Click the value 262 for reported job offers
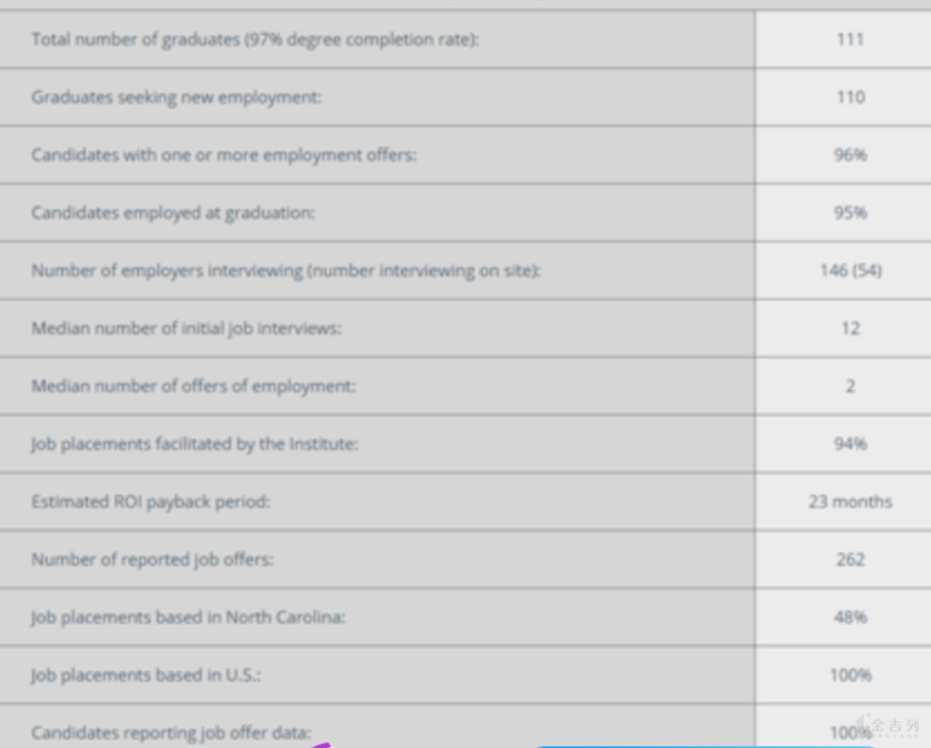Screen dimensions: 931x748 coord(850,560)
